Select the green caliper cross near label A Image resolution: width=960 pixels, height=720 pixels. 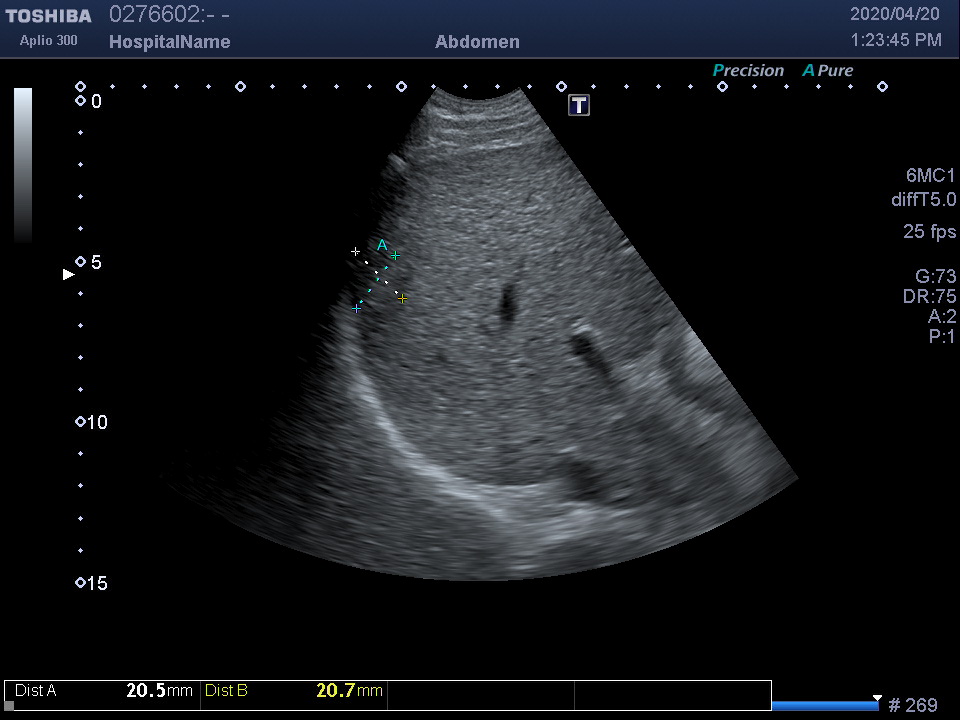395,256
